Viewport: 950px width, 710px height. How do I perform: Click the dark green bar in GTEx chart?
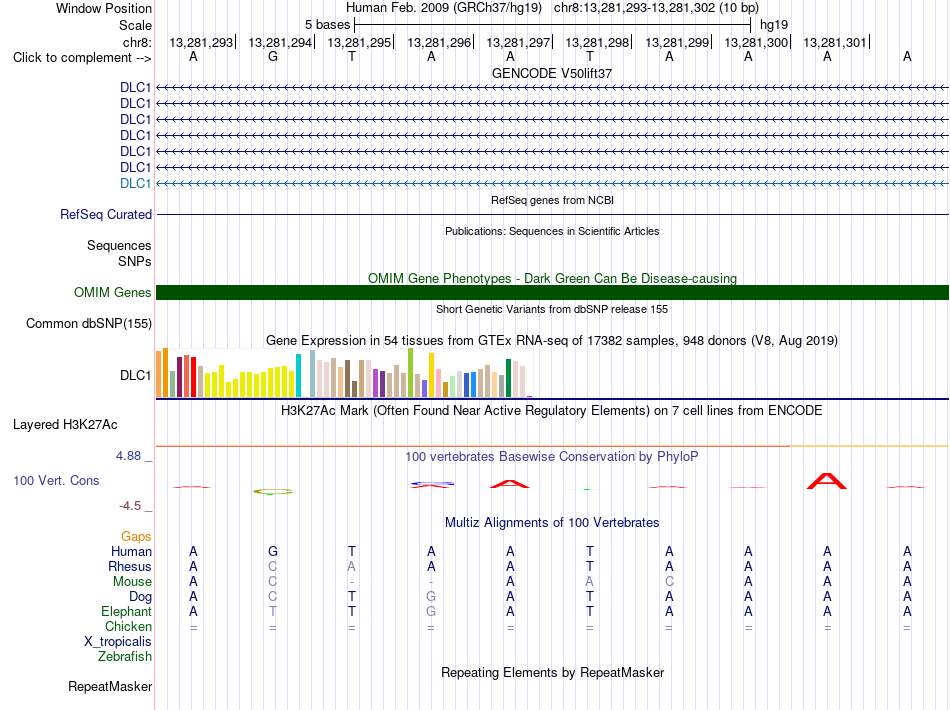pyautogui.click(x=508, y=378)
